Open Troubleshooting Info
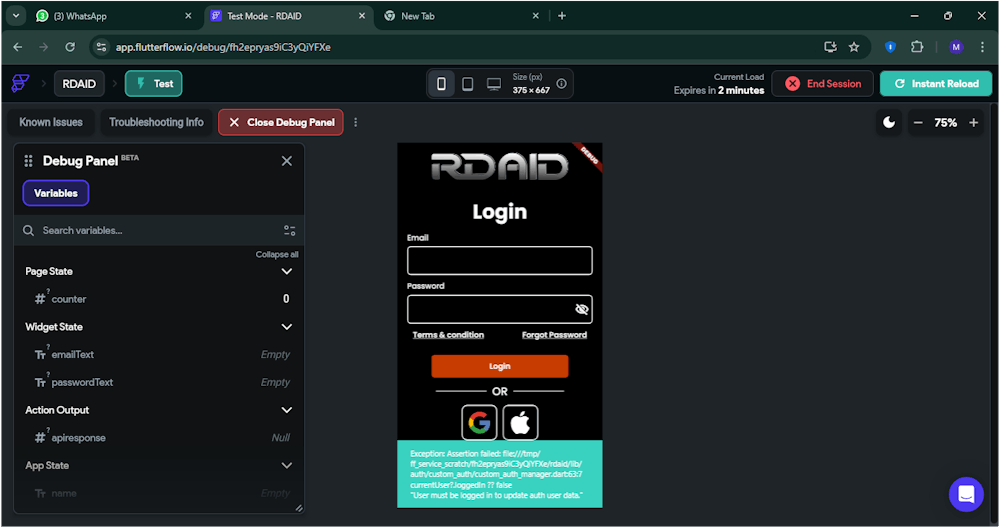This screenshot has width=1000, height=528. pyautogui.click(x=156, y=122)
